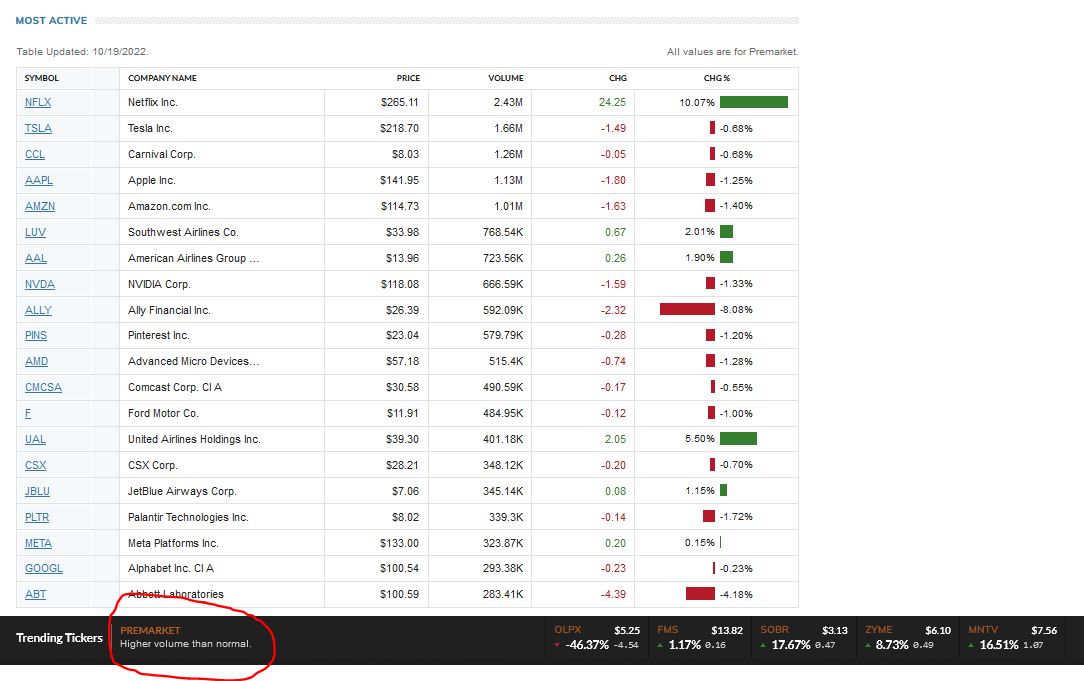1084x681 pixels.
Task: Open the ABT symbol link
Action: click(x=35, y=595)
